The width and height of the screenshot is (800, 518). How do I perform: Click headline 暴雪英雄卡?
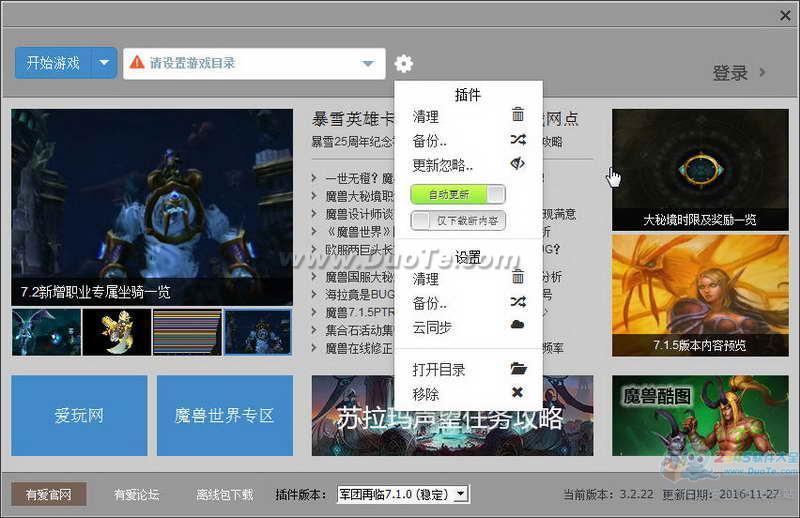pos(353,119)
